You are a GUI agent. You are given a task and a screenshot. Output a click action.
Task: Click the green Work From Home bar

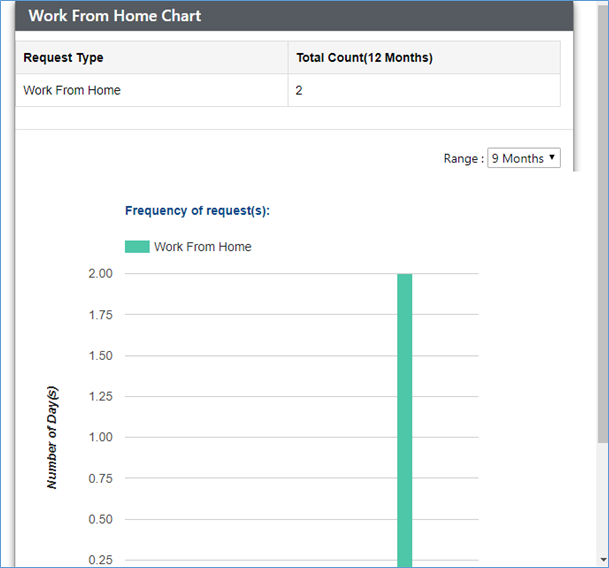pyautogui.click(x=404, y=420)
